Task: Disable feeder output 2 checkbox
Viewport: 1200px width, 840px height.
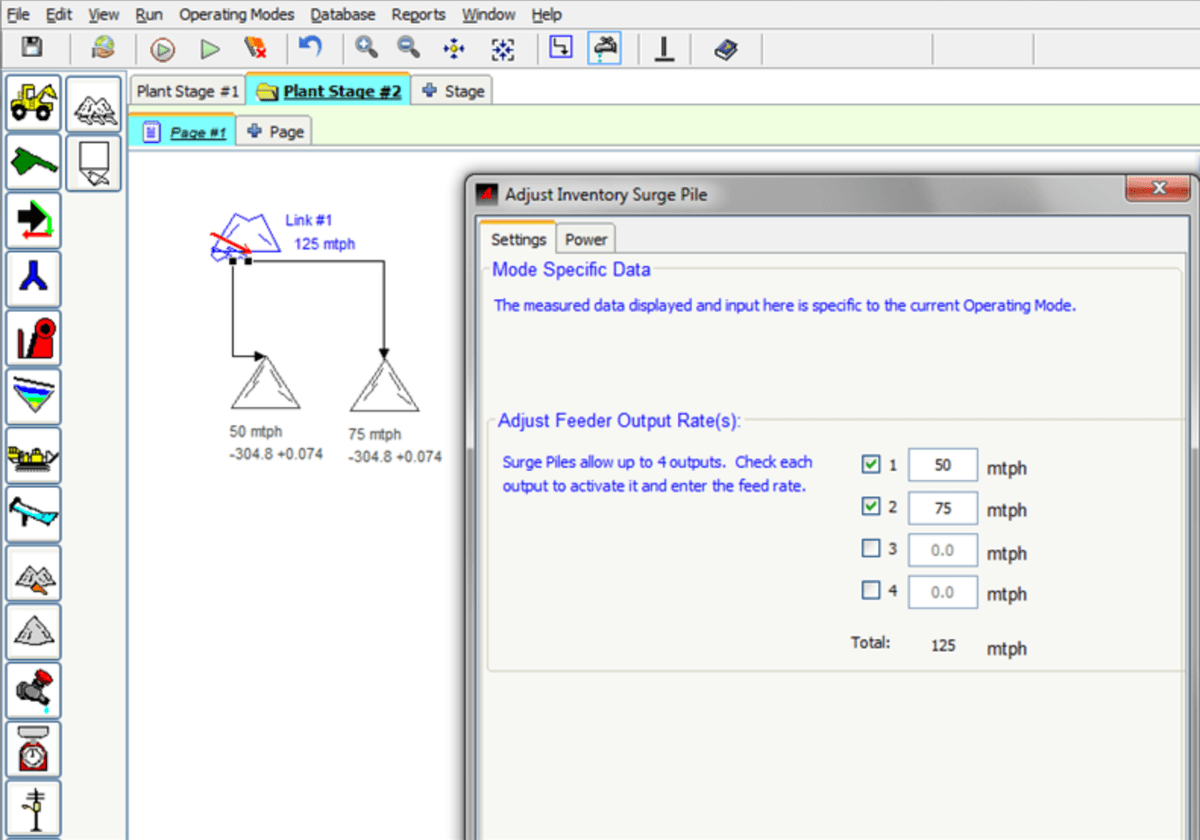Action: pos(871,507)
